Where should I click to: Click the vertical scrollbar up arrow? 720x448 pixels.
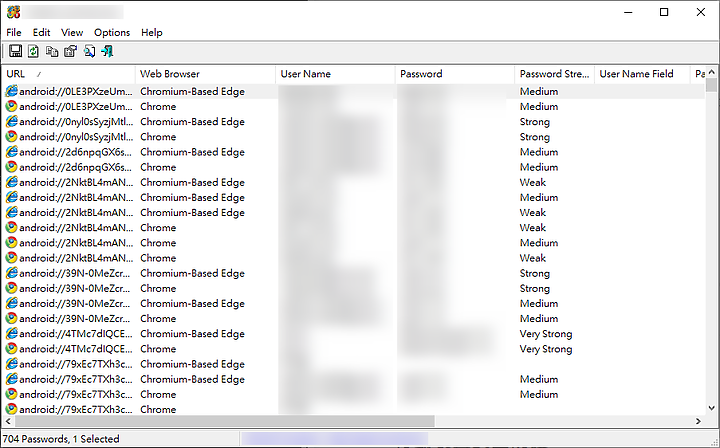point(711,72)
